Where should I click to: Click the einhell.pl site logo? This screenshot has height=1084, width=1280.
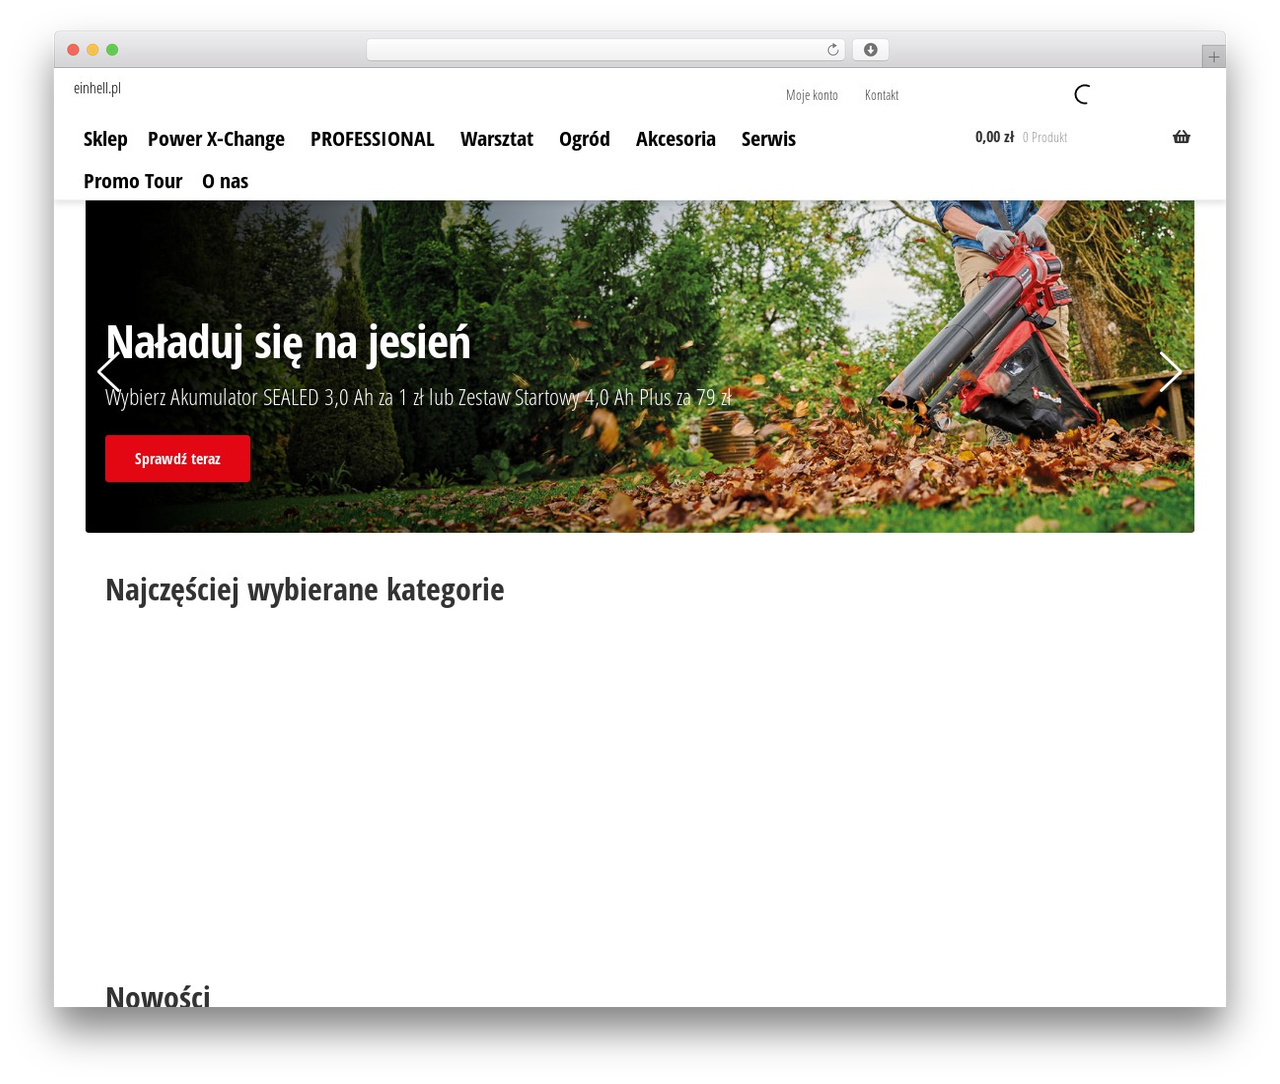tap(97, 88)
